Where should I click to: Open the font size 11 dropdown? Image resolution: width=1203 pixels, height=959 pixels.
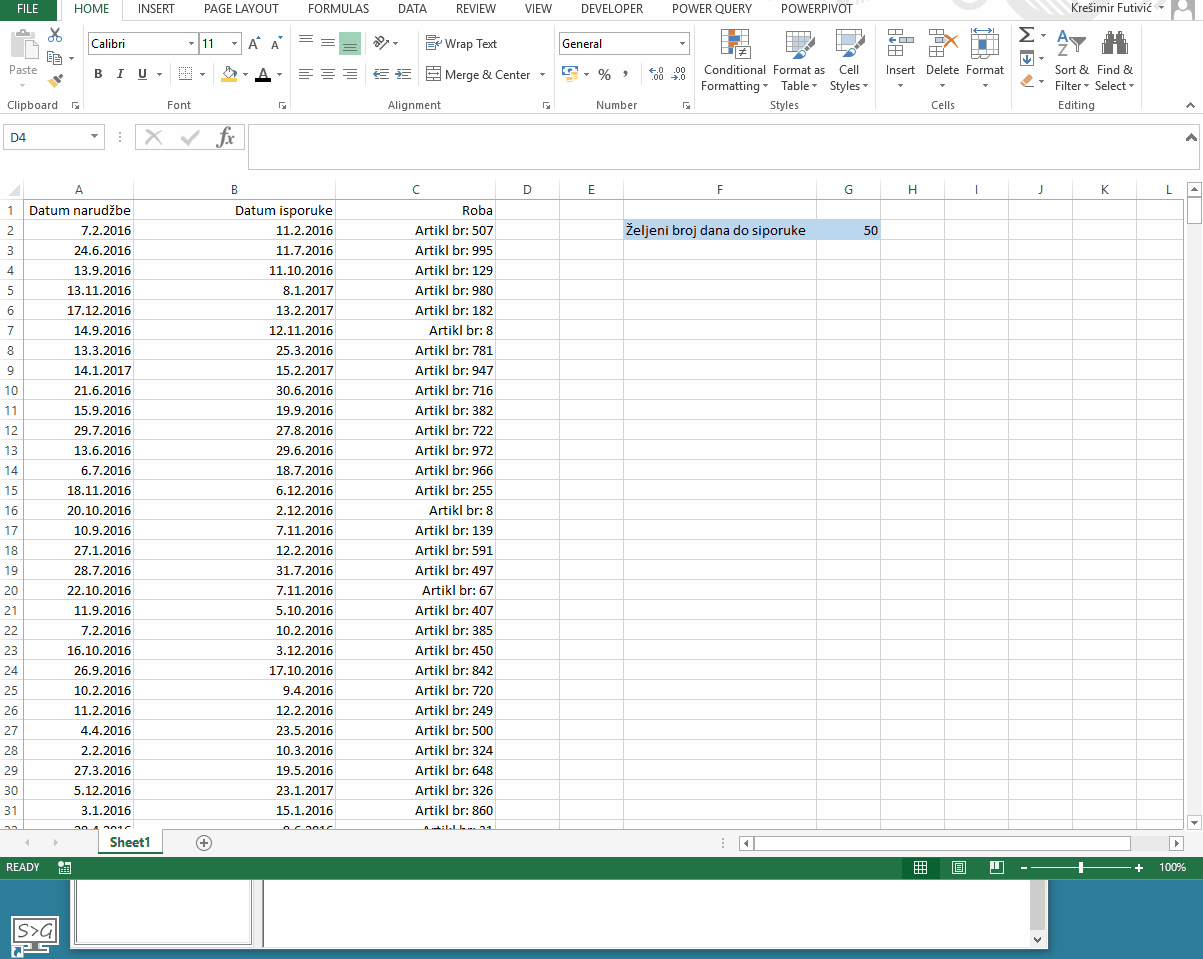[235, 44]
